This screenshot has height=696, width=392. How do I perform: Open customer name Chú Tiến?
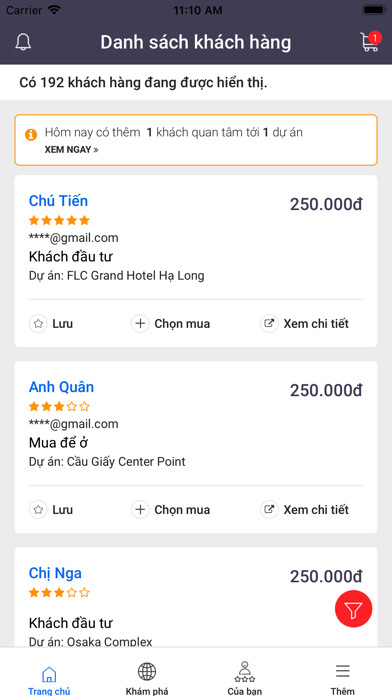point(58,201)
